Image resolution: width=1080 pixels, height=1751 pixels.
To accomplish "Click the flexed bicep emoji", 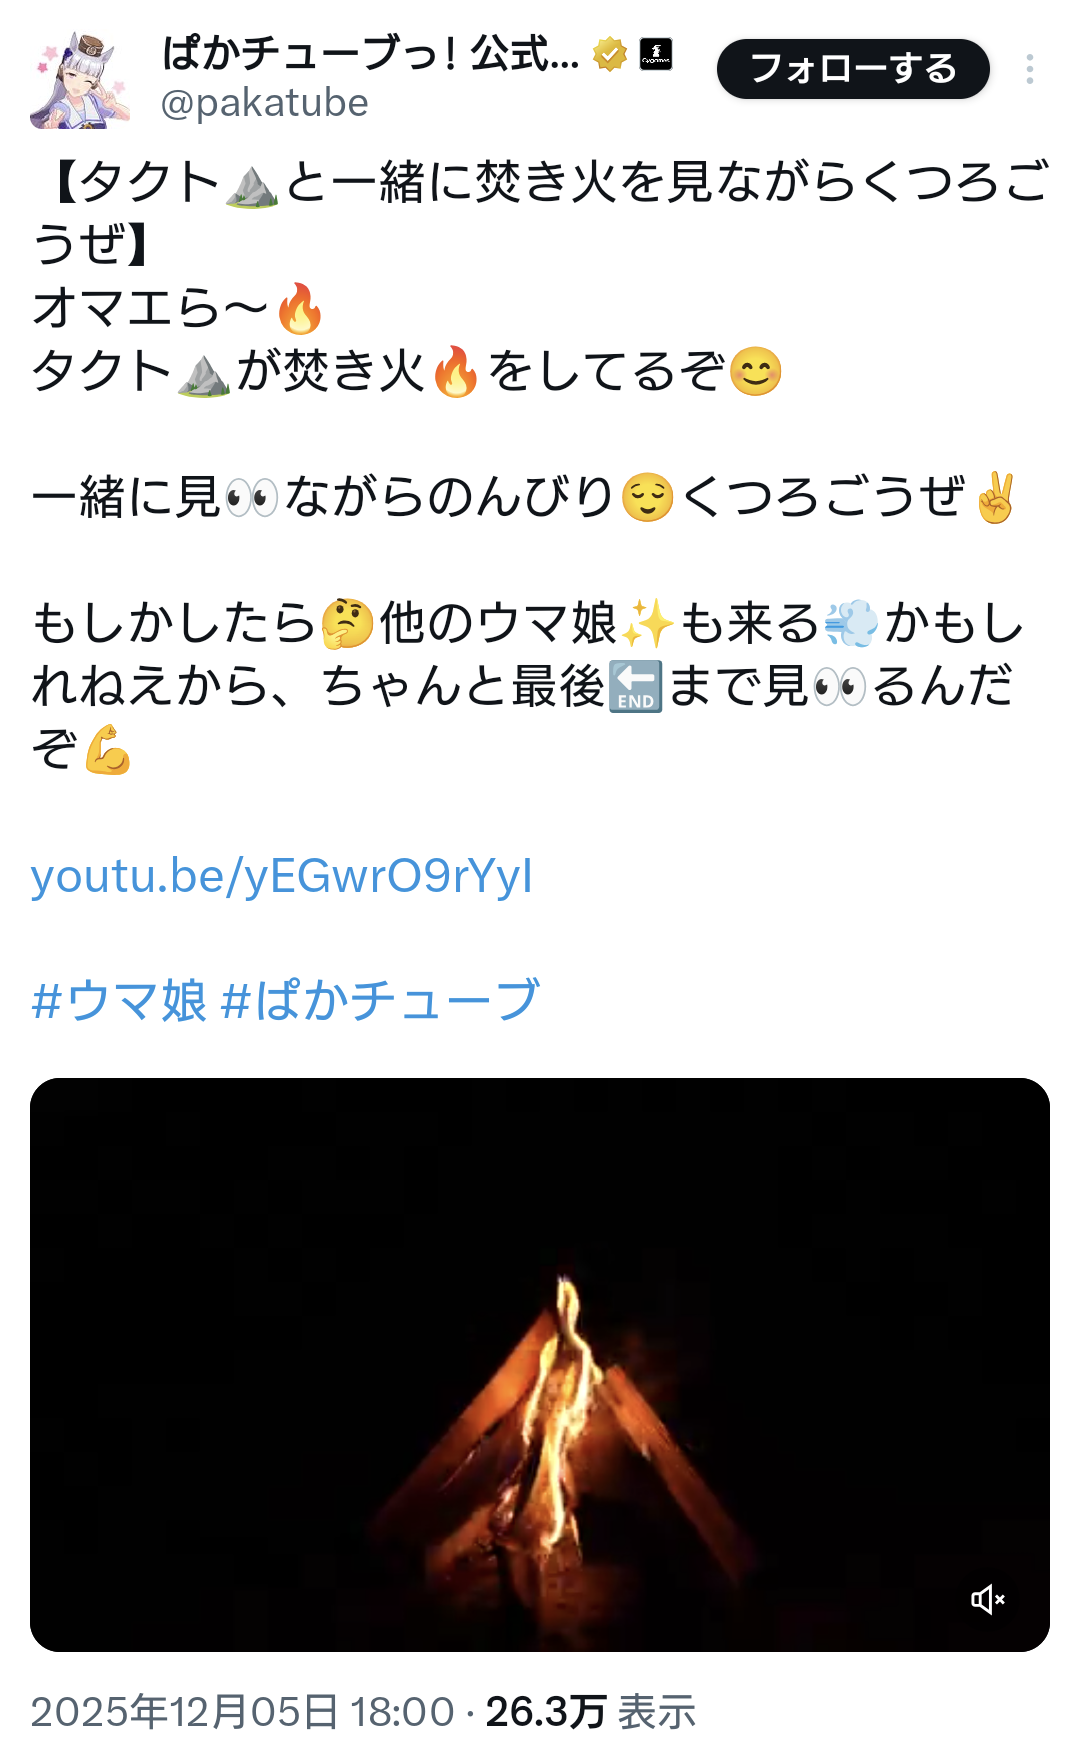I will [108, 750].
